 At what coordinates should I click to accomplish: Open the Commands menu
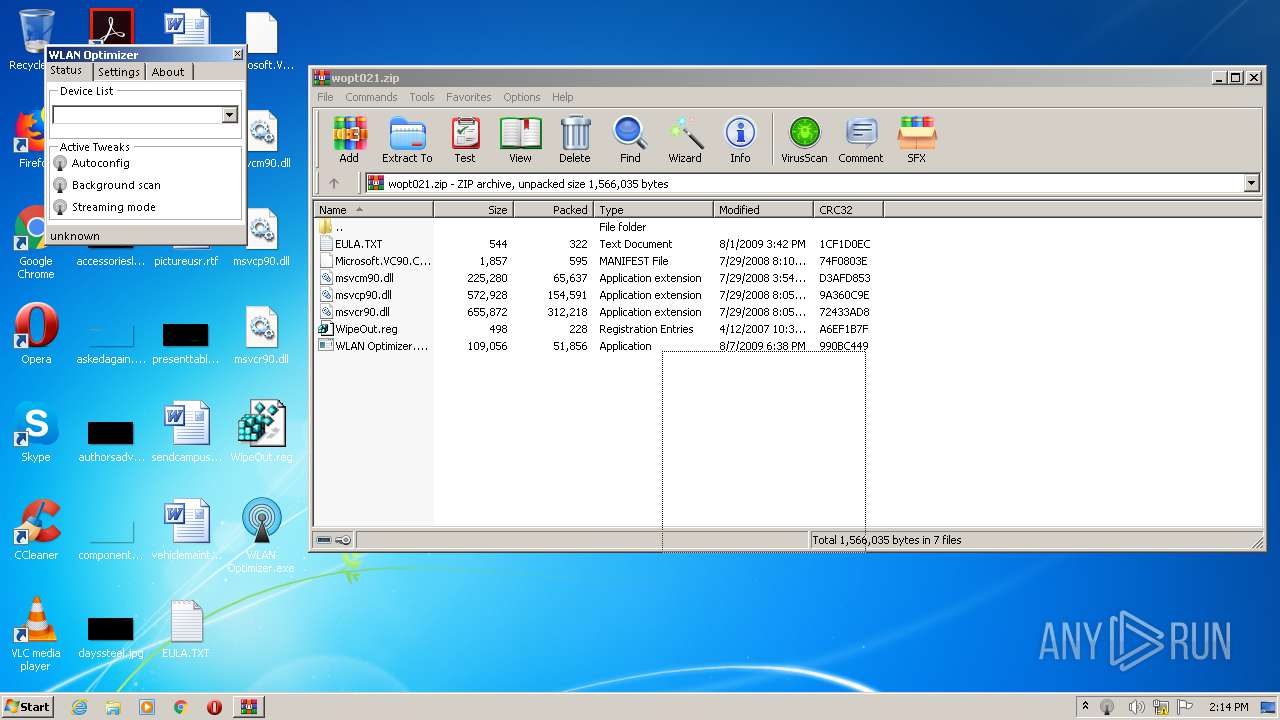371,97
